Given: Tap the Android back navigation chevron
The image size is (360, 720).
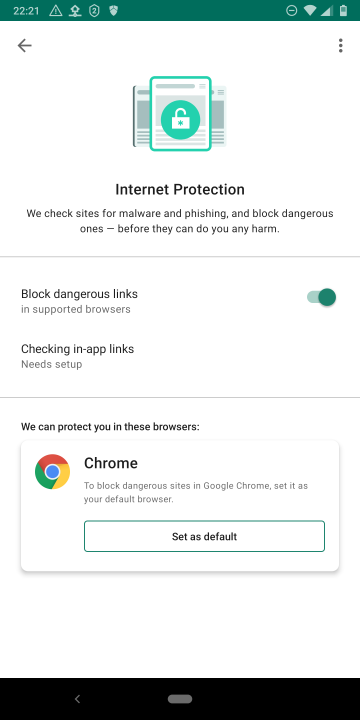Looking at the screenshot, I should click(x=77, y=699).
